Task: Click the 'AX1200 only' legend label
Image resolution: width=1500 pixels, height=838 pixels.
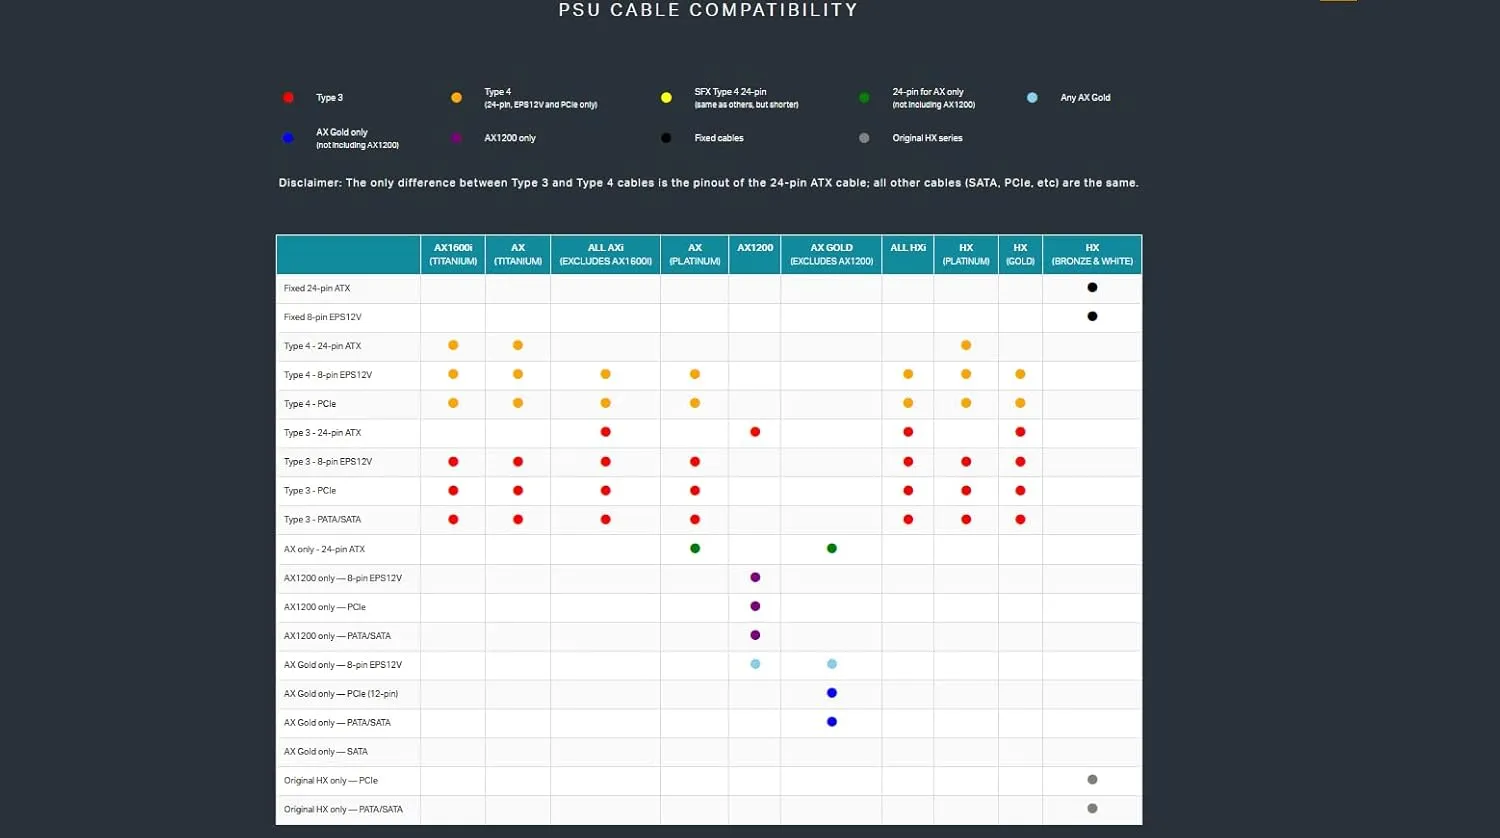Action: (x=510, y=138)
